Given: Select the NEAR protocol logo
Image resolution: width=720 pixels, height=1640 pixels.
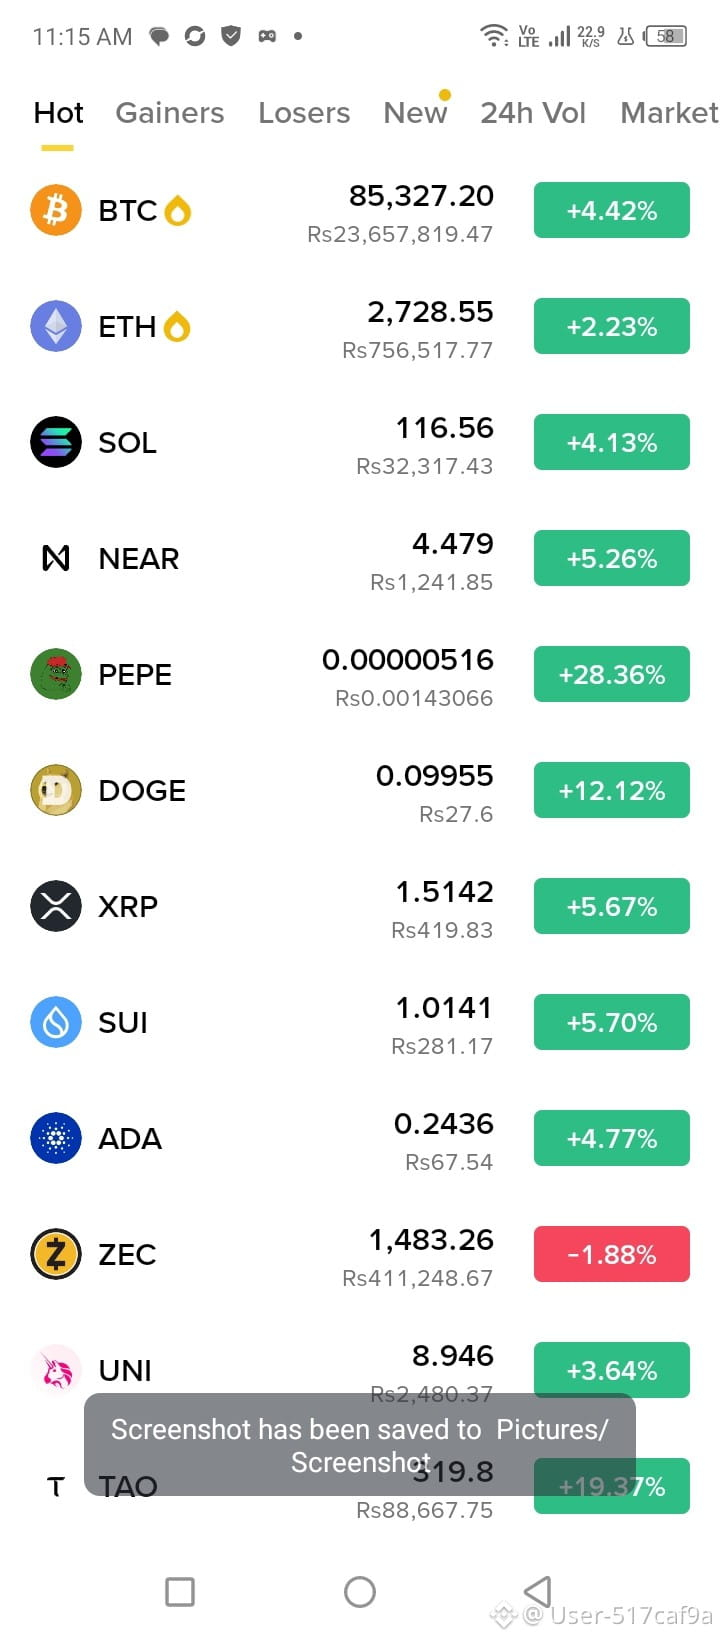Looking at the screenshot, I should coord(56,558).
